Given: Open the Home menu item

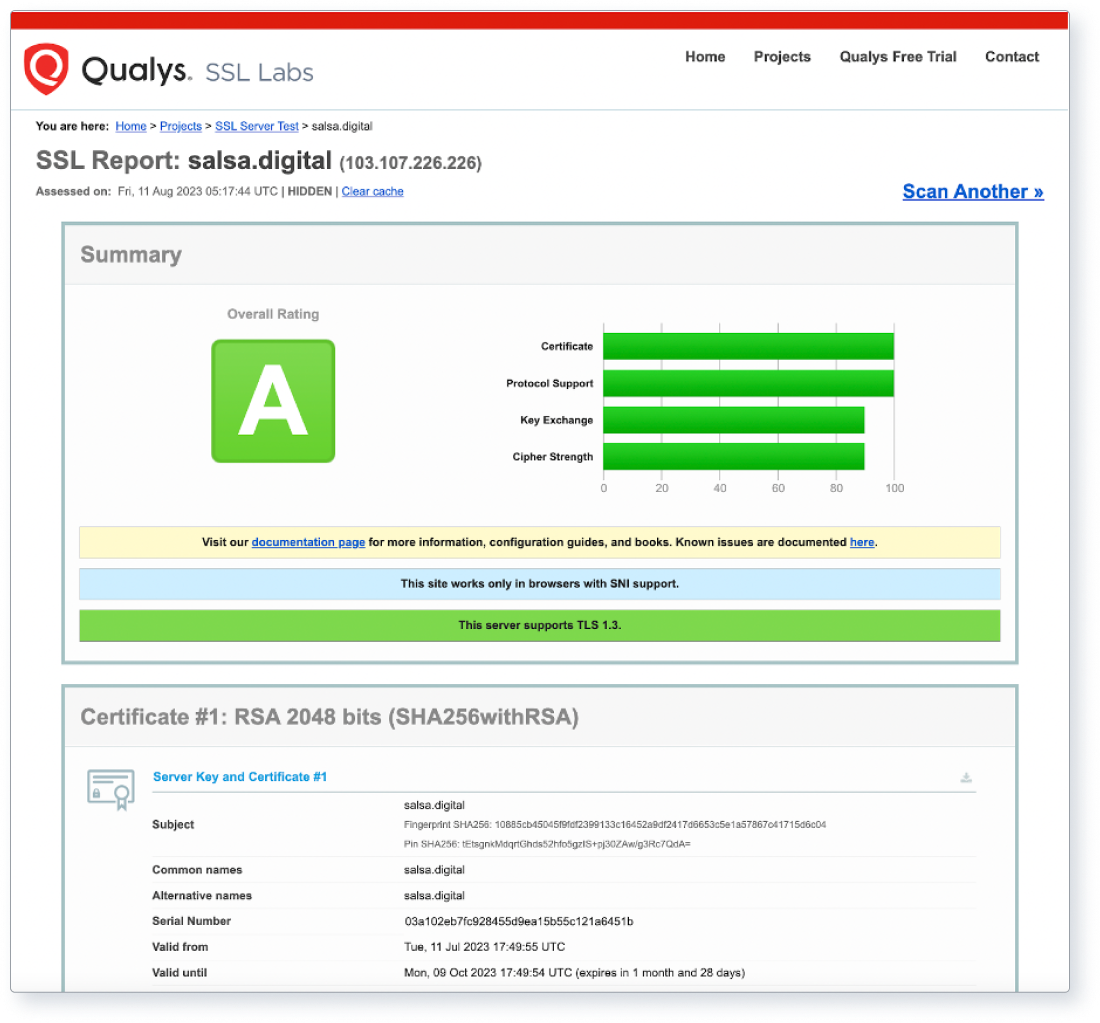Looking at the screenshot, I should 705,57.
